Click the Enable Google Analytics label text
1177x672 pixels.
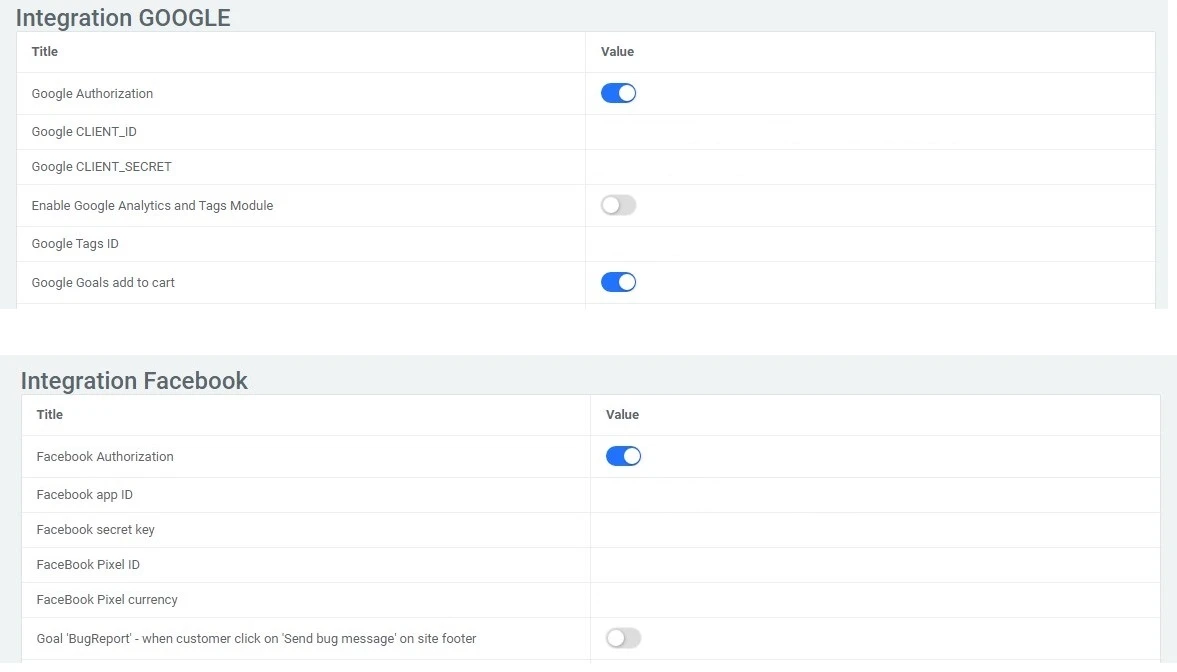click(152, 205)
